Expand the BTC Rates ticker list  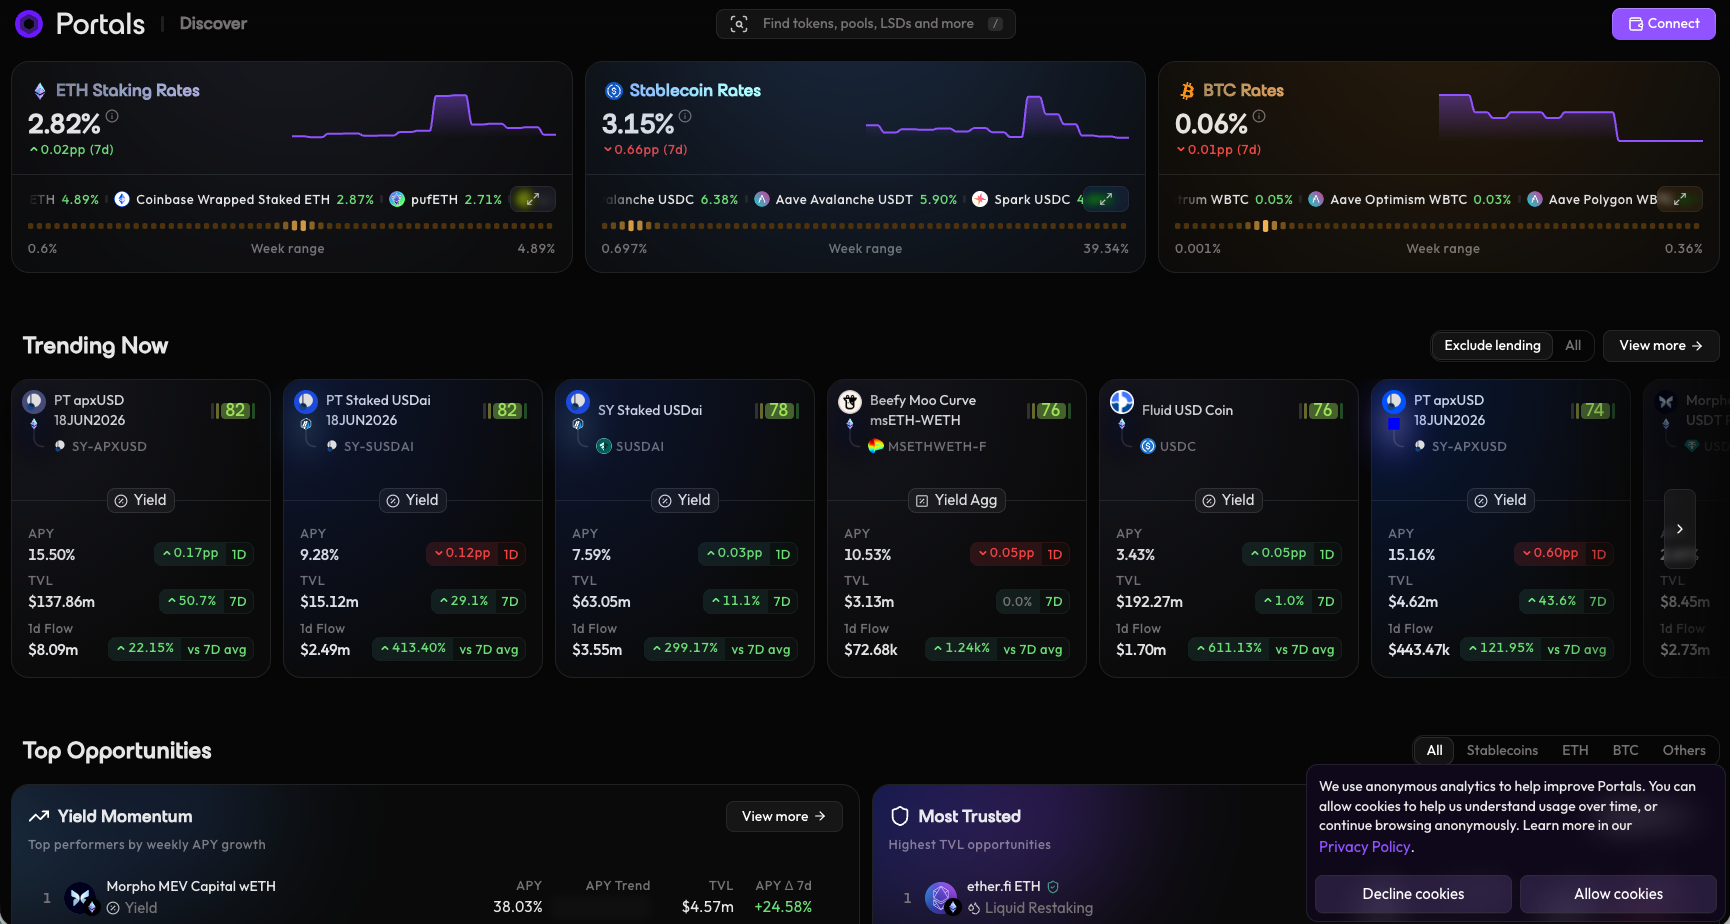pos(1680,199)
